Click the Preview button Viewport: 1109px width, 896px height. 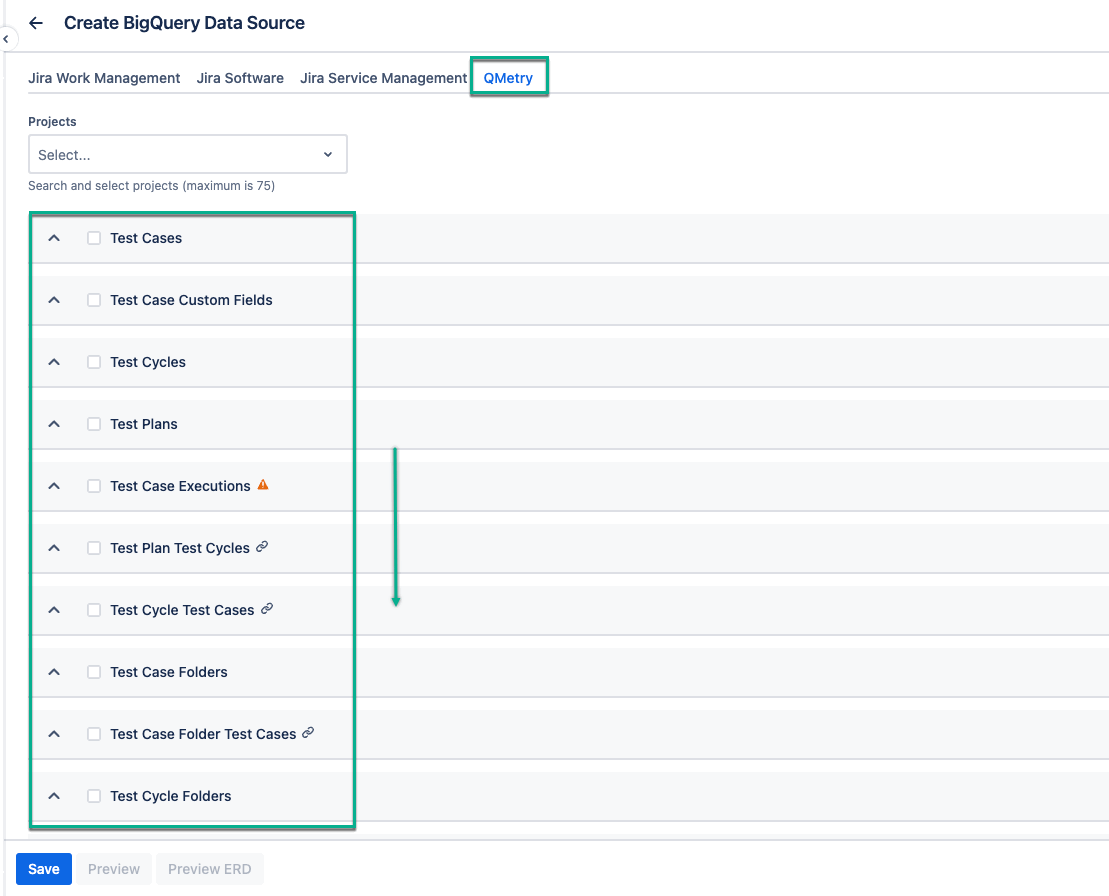coord(113,868)
